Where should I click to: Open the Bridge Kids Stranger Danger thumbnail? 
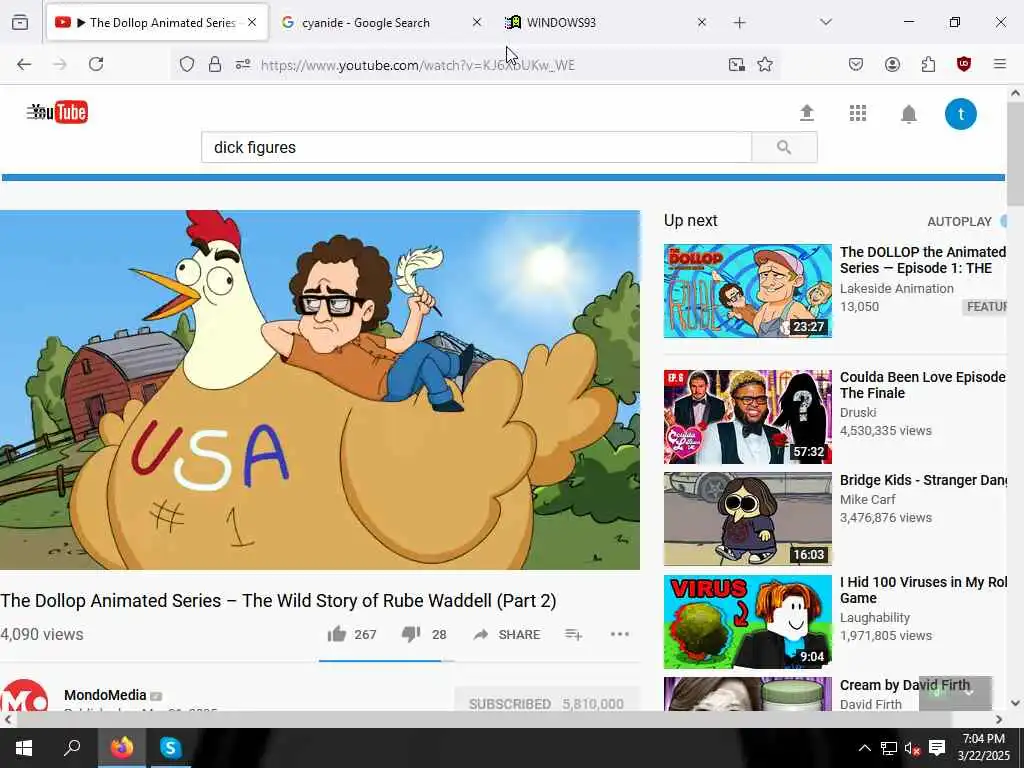tap(748, 519)
